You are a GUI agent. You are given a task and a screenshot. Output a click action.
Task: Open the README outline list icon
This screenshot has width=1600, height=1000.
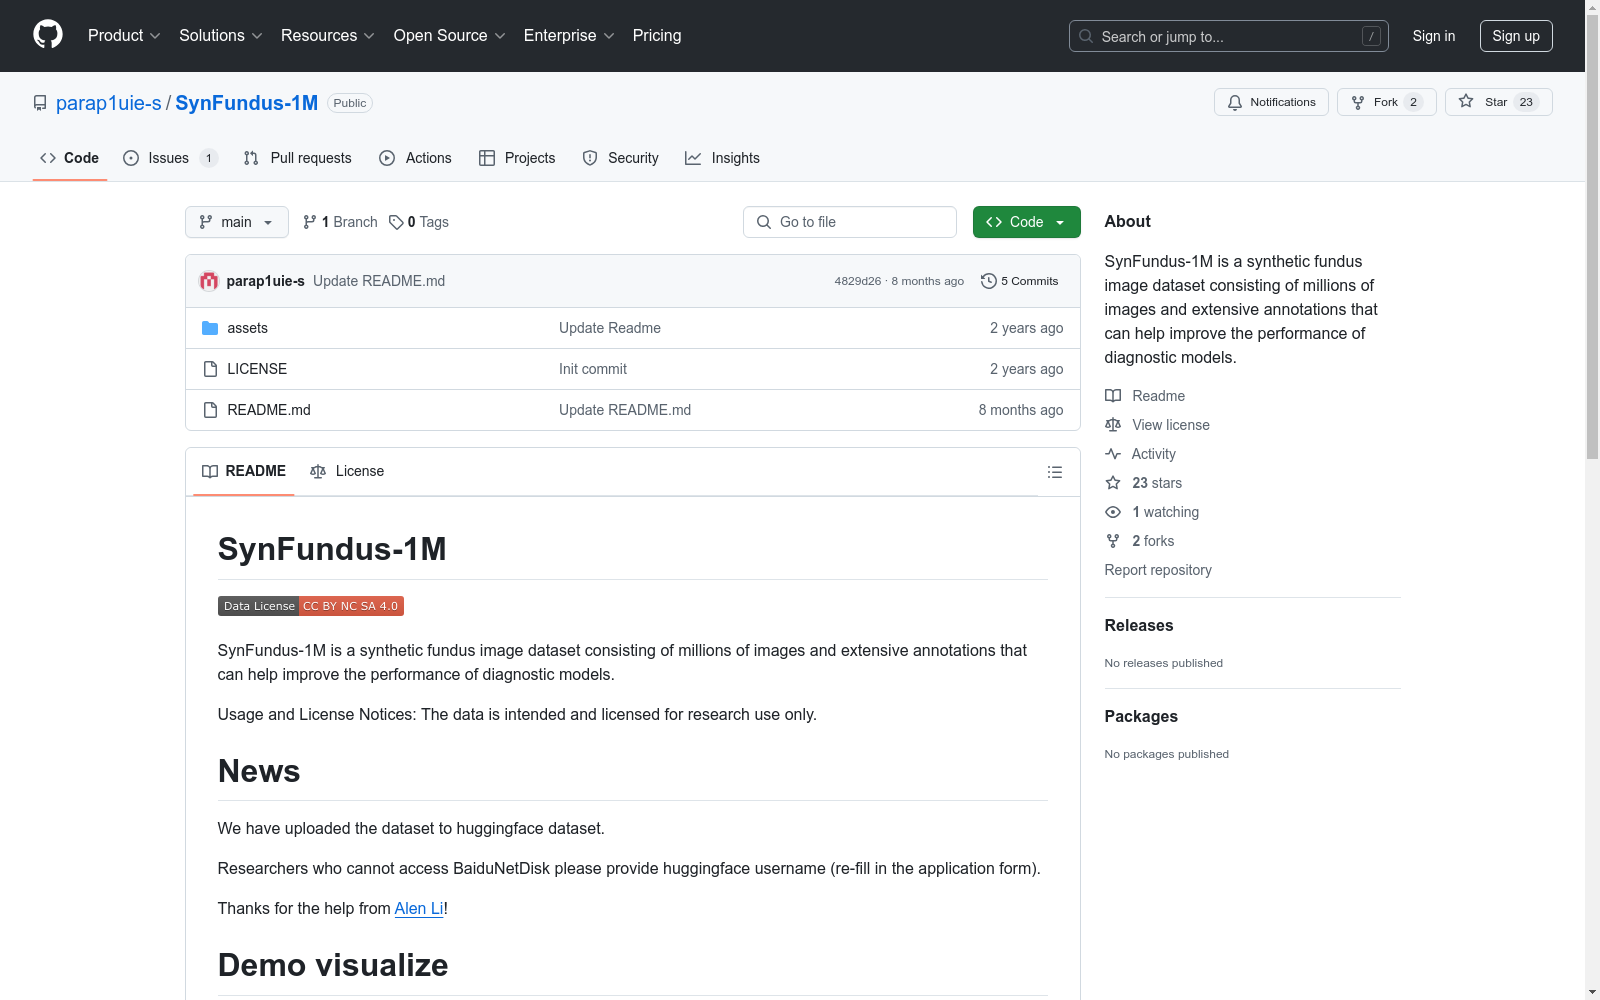coord(1054,472)
